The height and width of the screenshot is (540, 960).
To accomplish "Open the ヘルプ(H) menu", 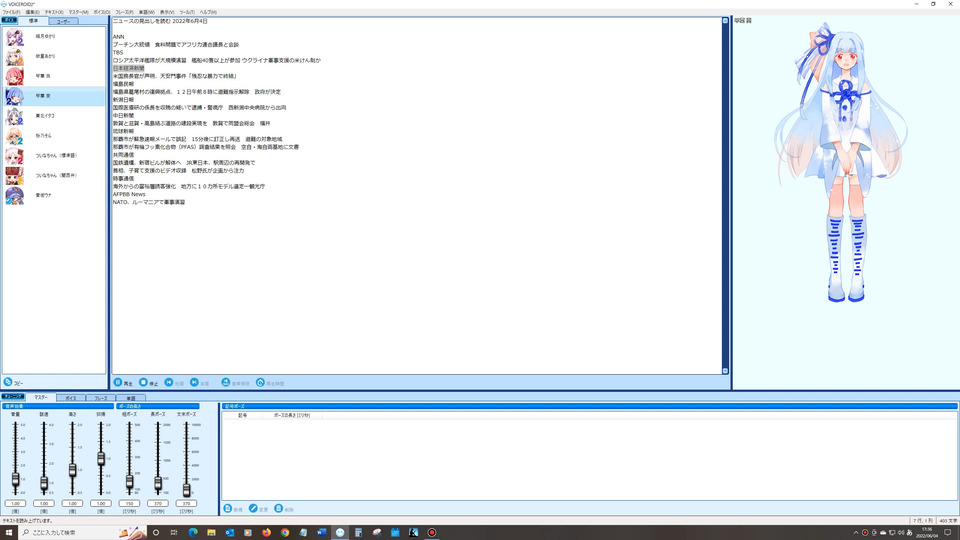I will (x=208, y=12).
